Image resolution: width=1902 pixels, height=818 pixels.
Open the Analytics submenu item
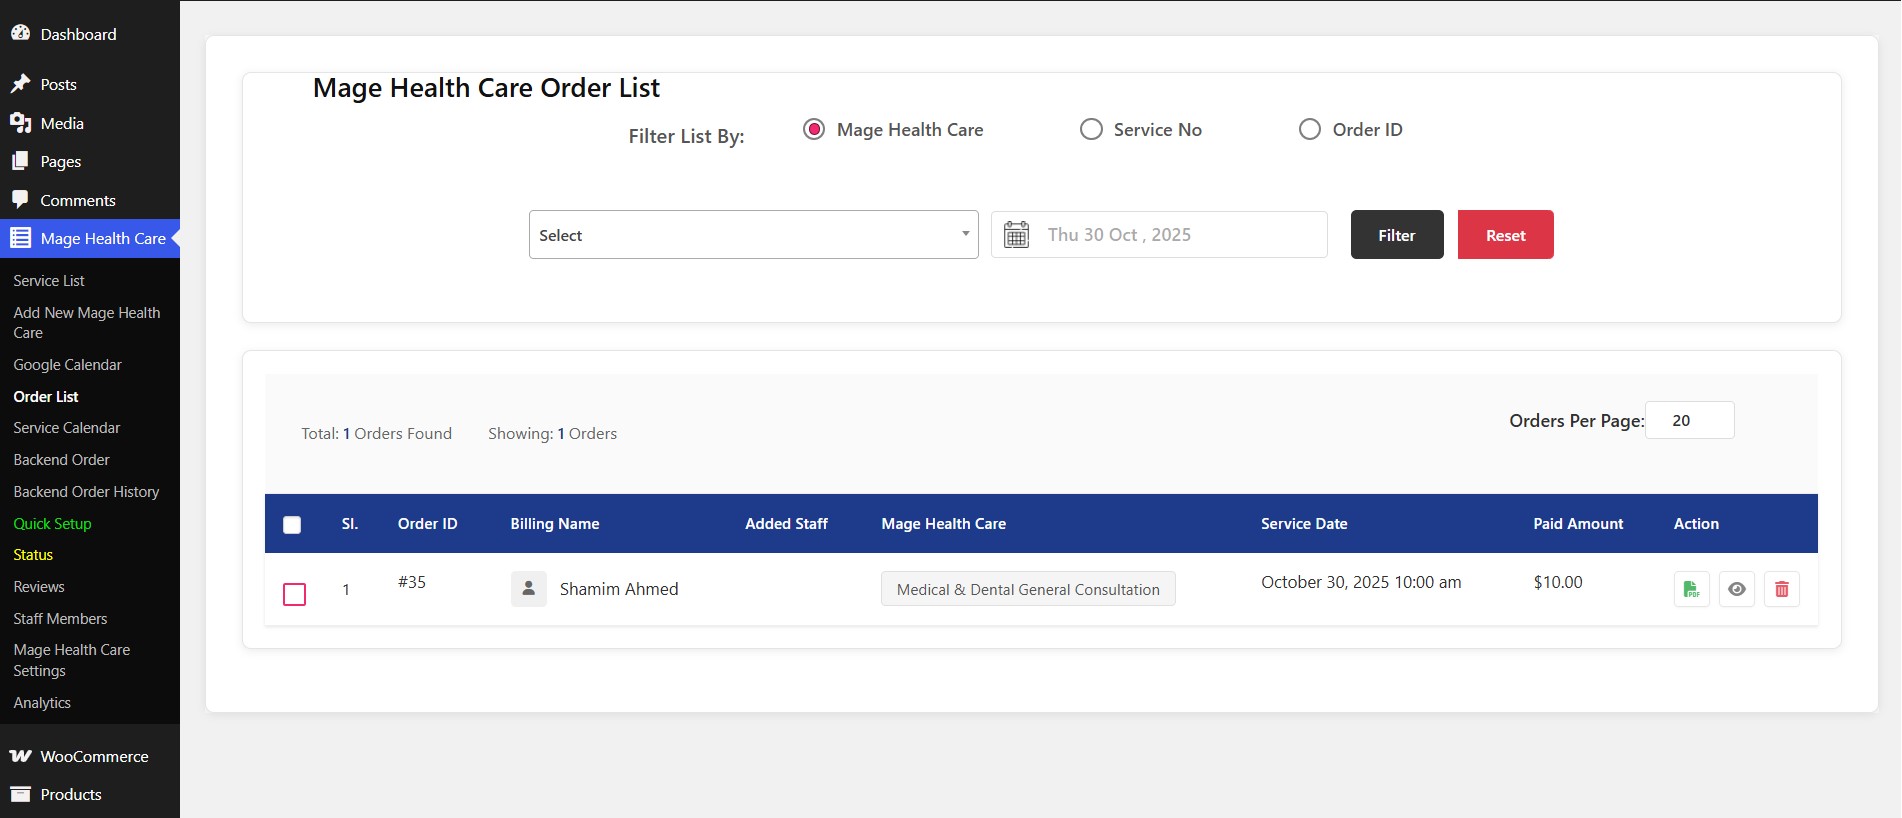[x=42, y=703]
